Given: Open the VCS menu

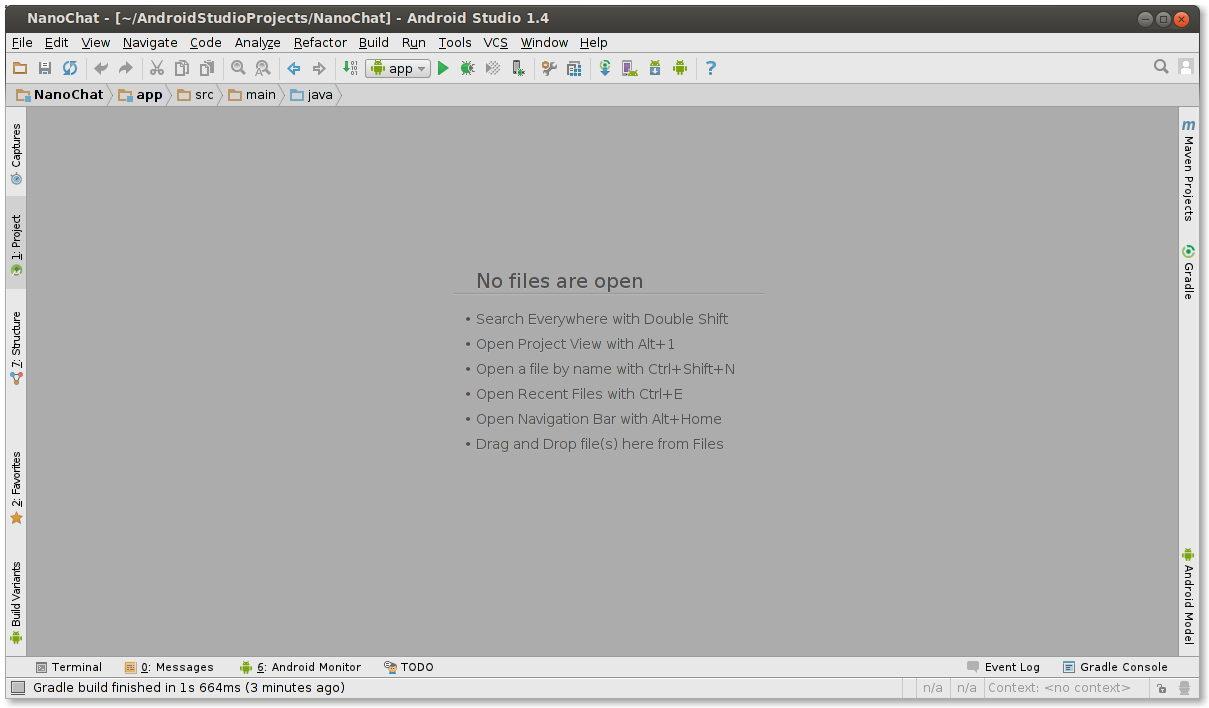Looking at the screenshot, I should tap(496, 43).
